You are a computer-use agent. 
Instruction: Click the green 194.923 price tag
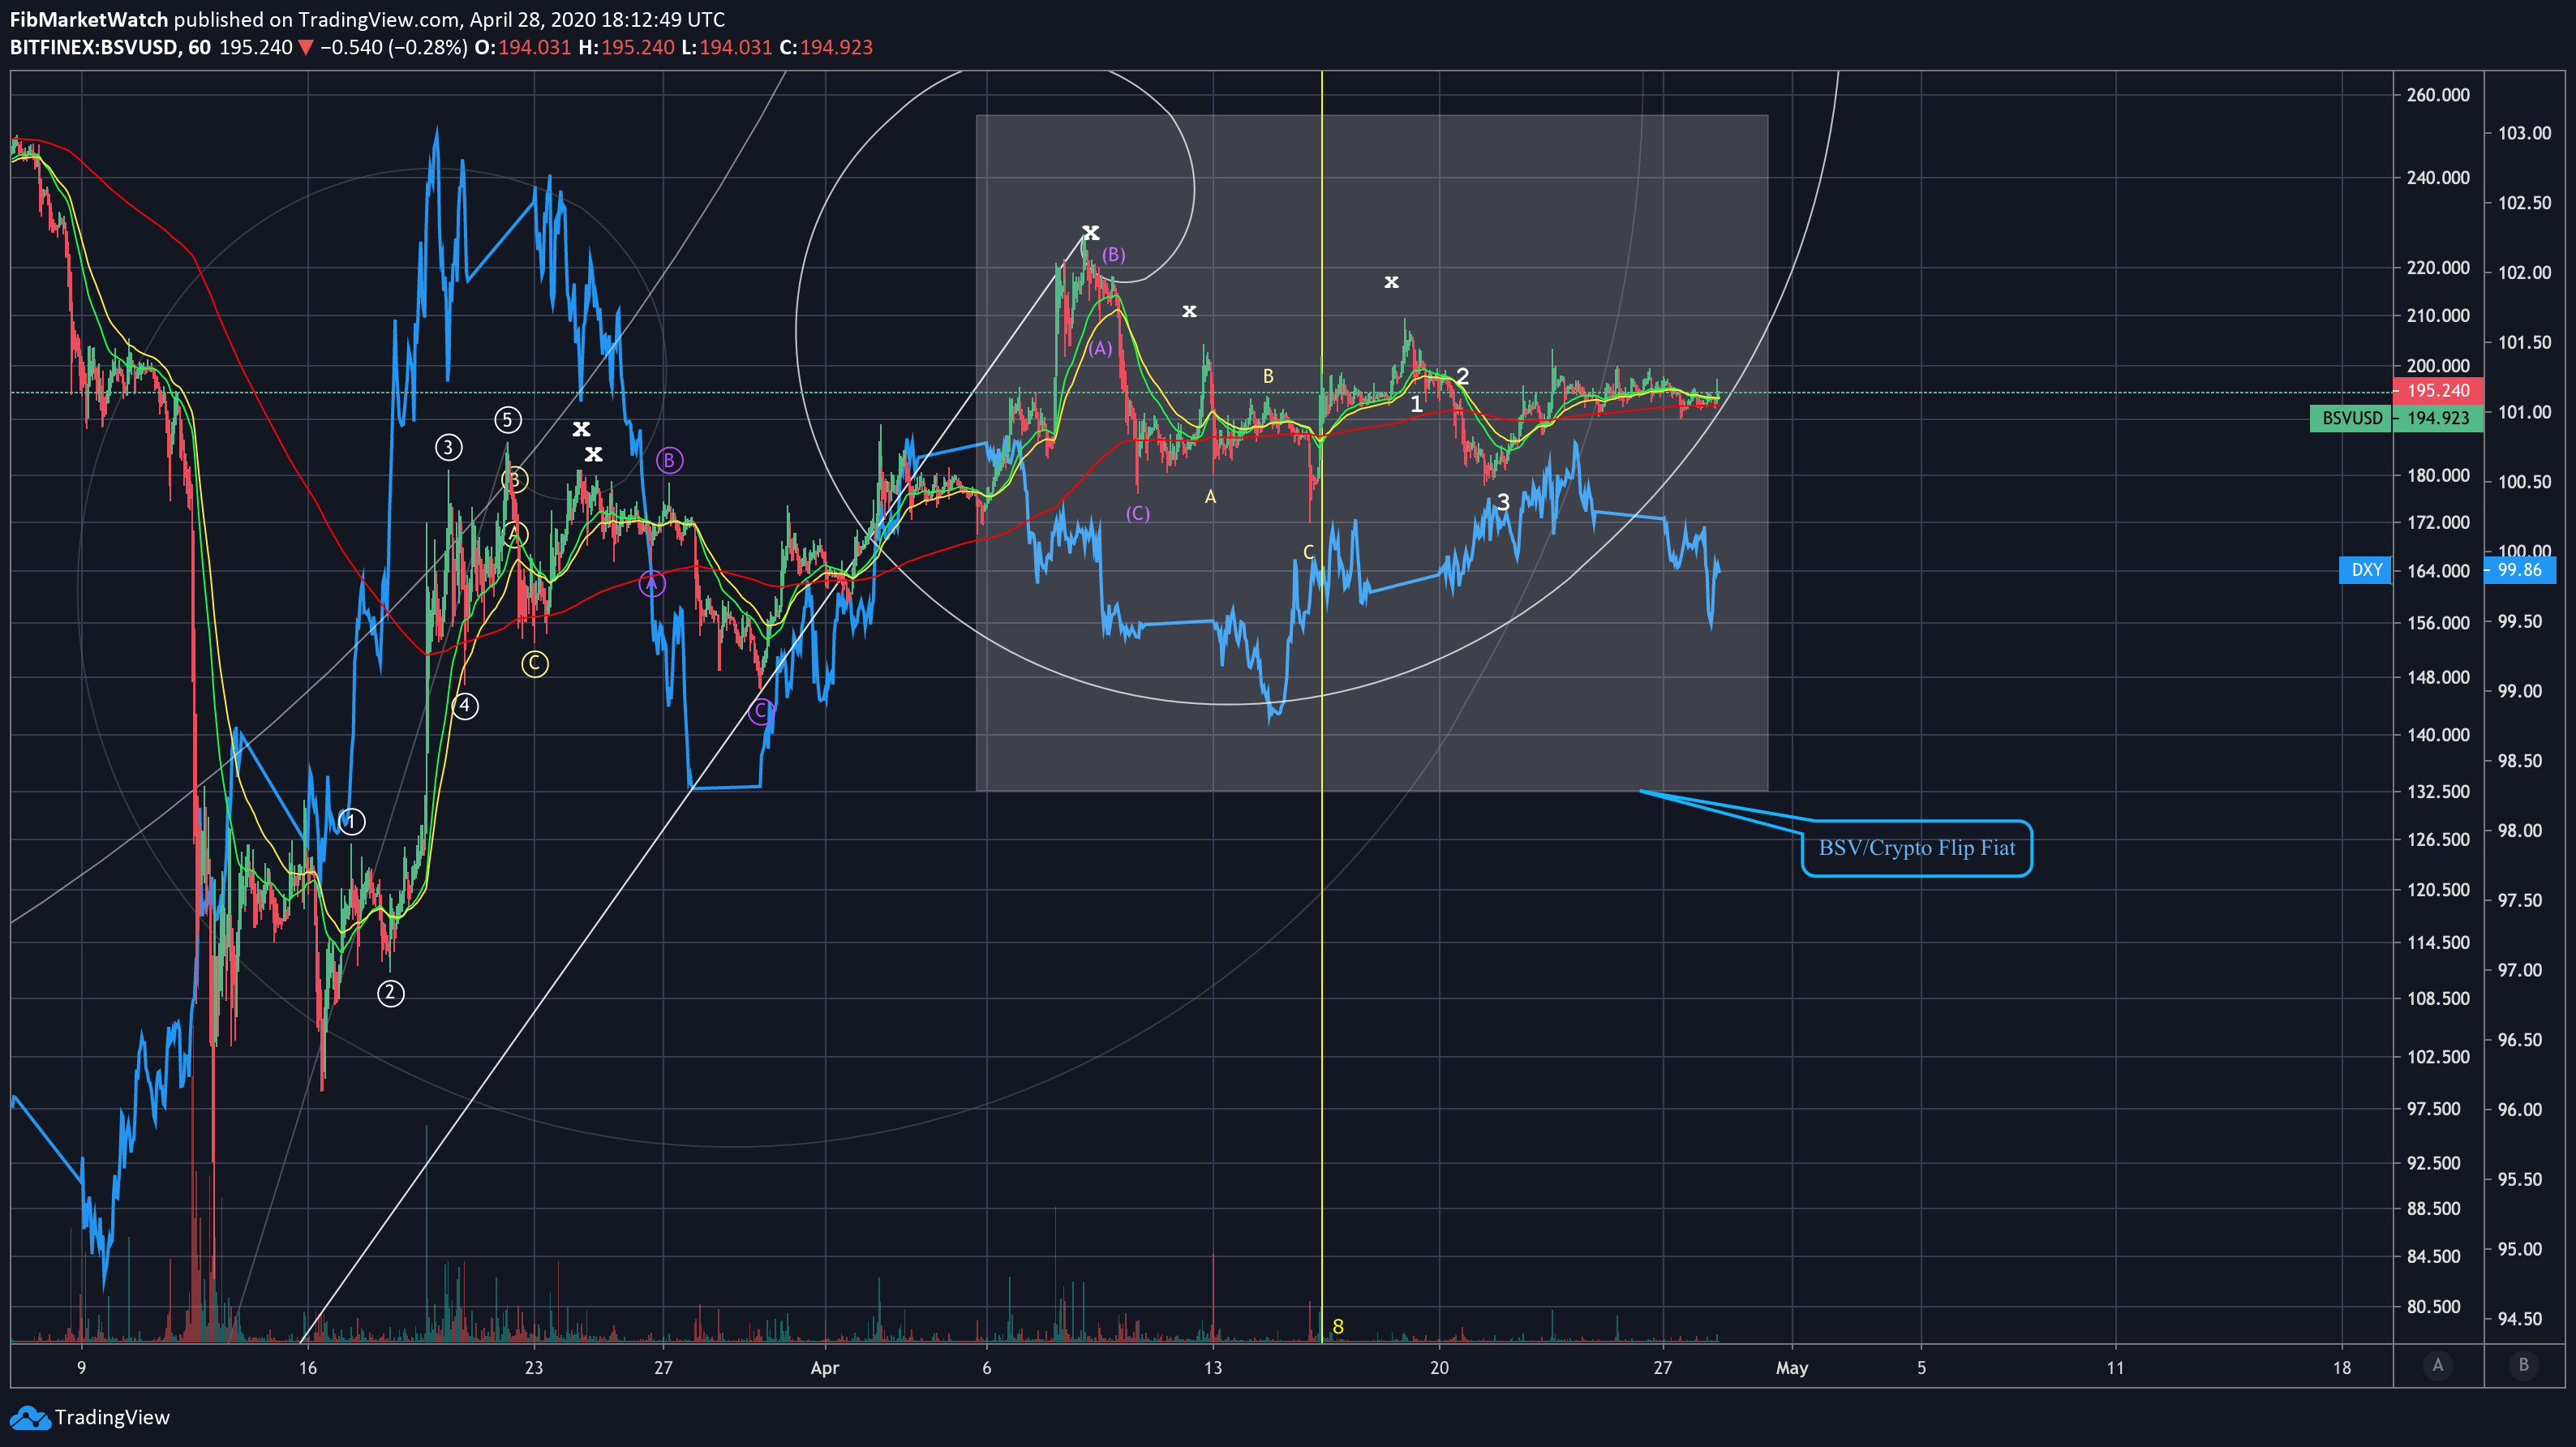point(2438,418)
